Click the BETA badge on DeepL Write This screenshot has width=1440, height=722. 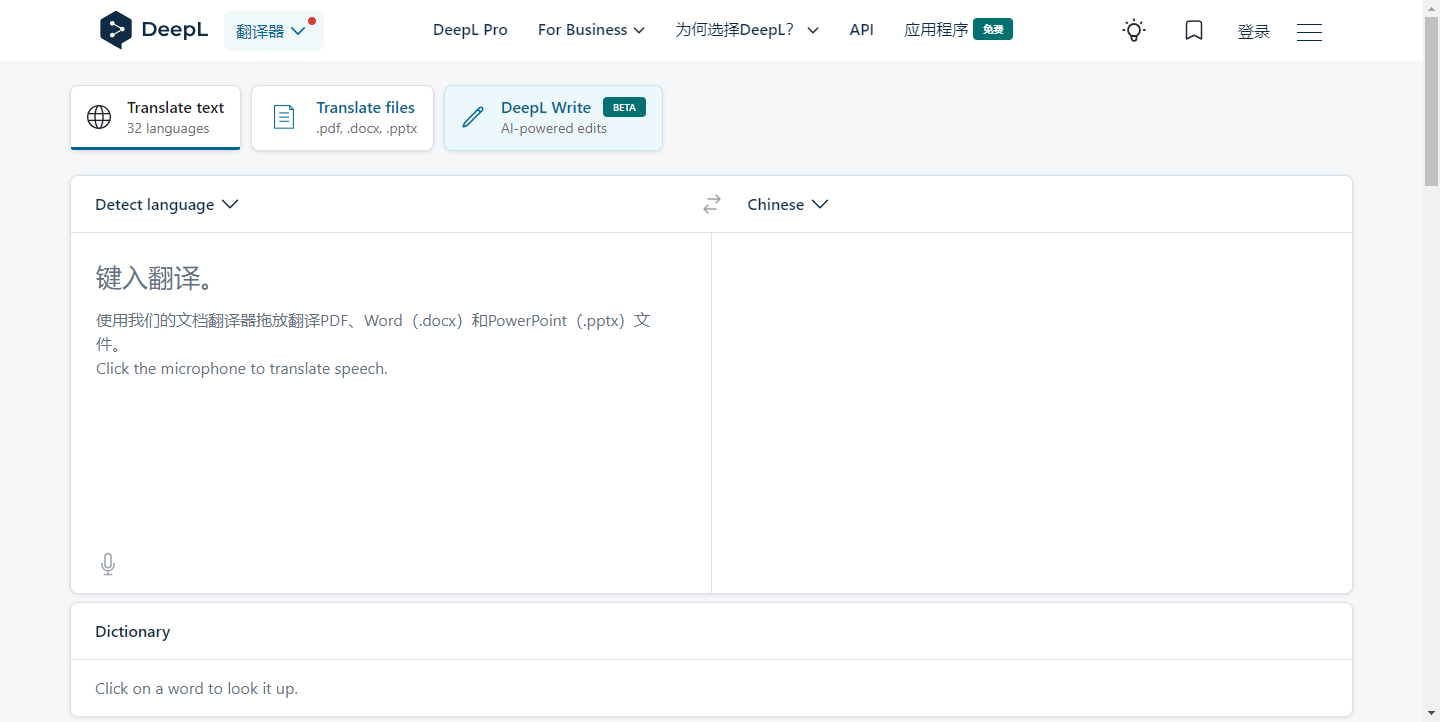tap(624, 107)
